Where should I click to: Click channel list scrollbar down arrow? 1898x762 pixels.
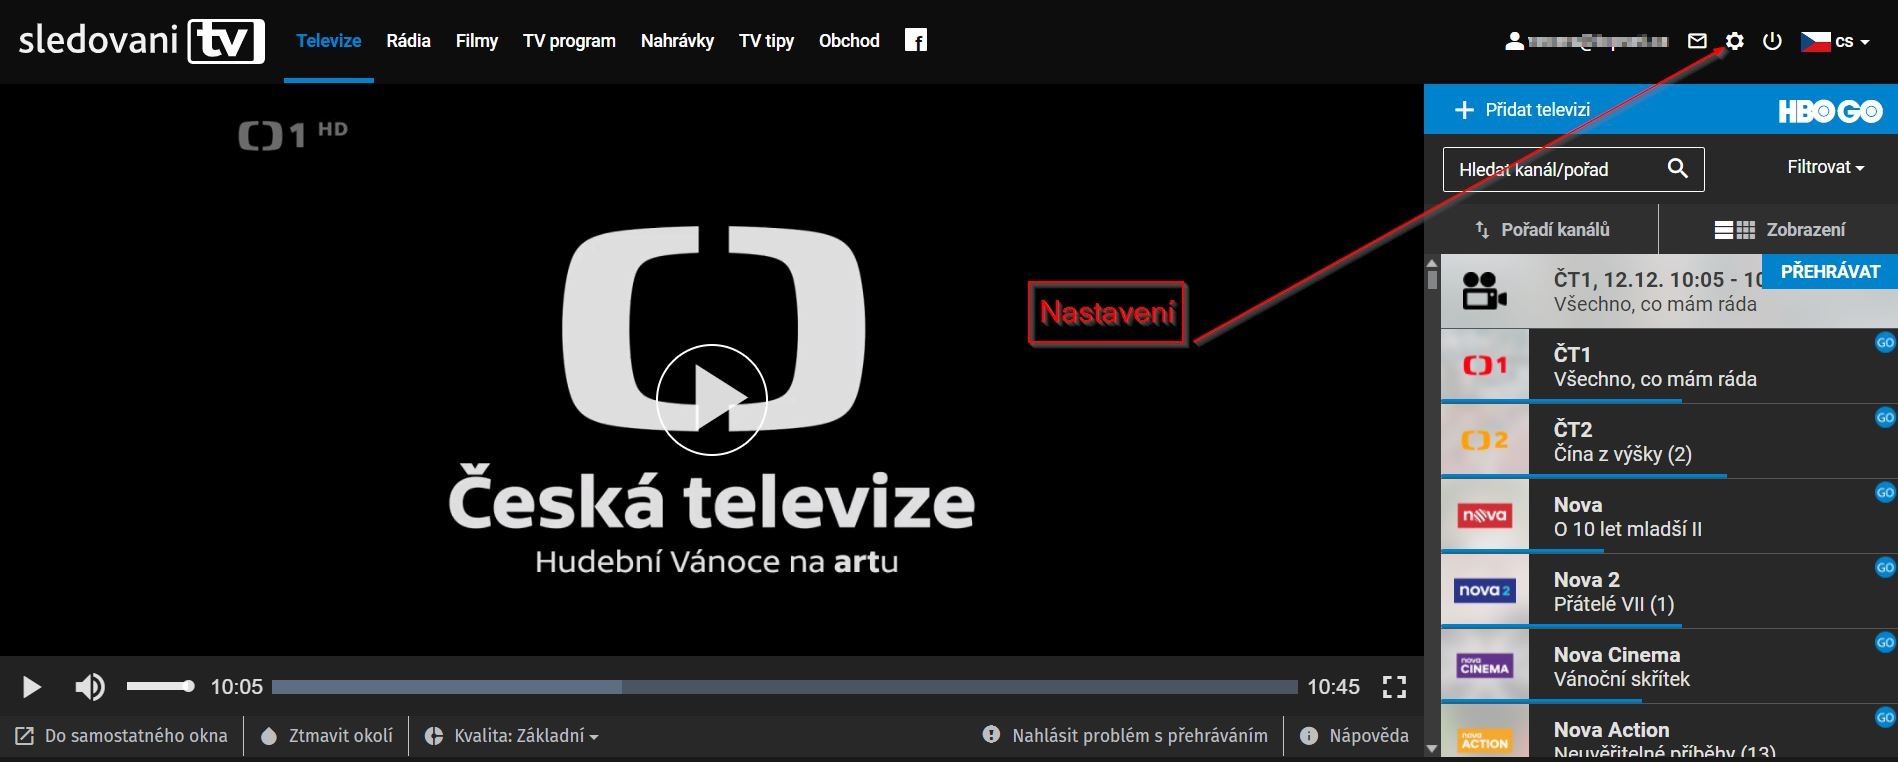click(x=1432, y=748)
